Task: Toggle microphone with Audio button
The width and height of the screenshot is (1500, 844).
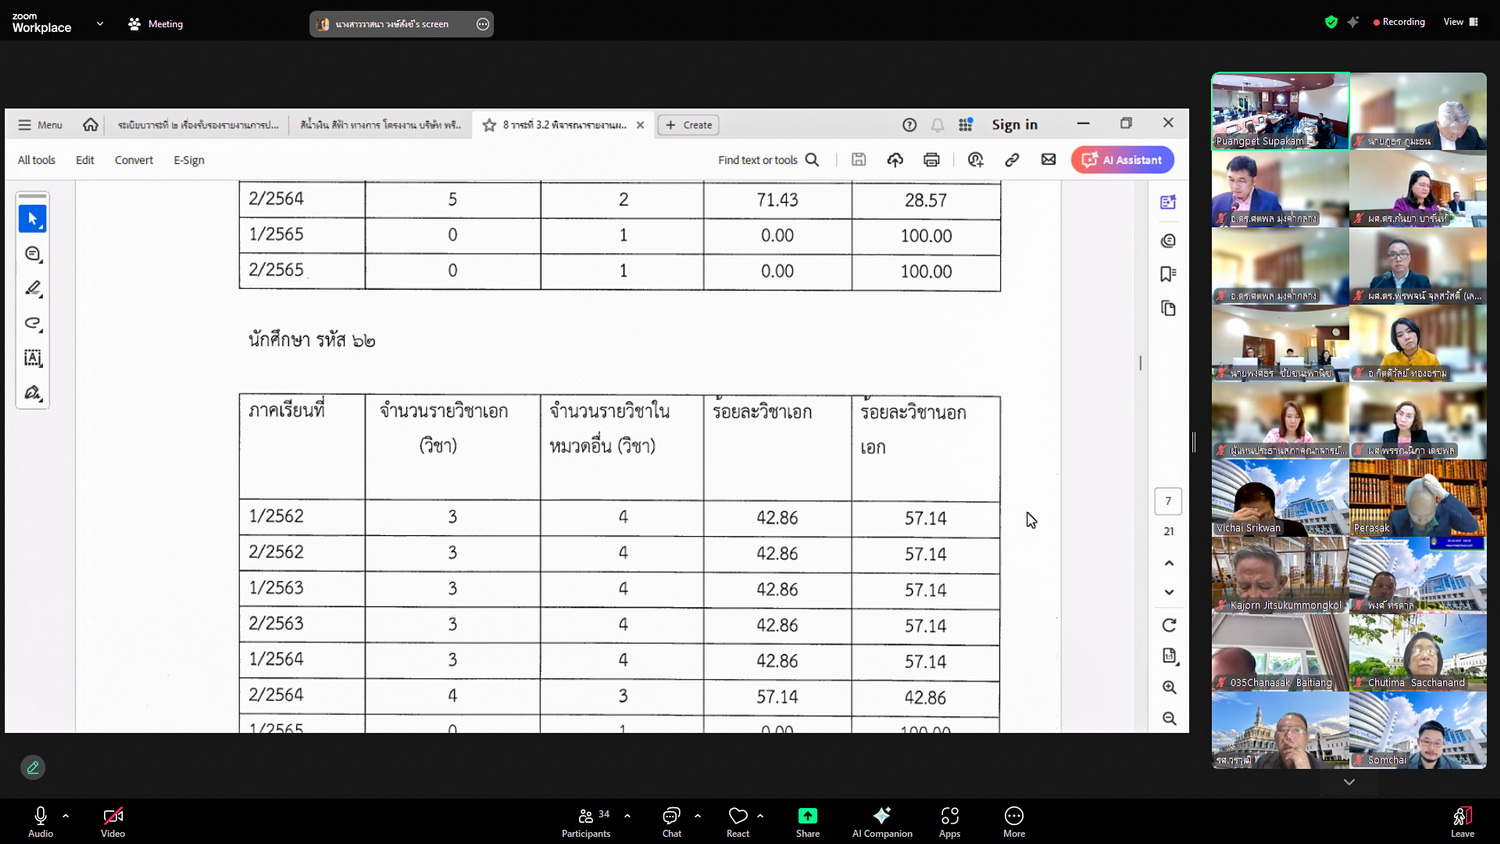Action: 40,822
